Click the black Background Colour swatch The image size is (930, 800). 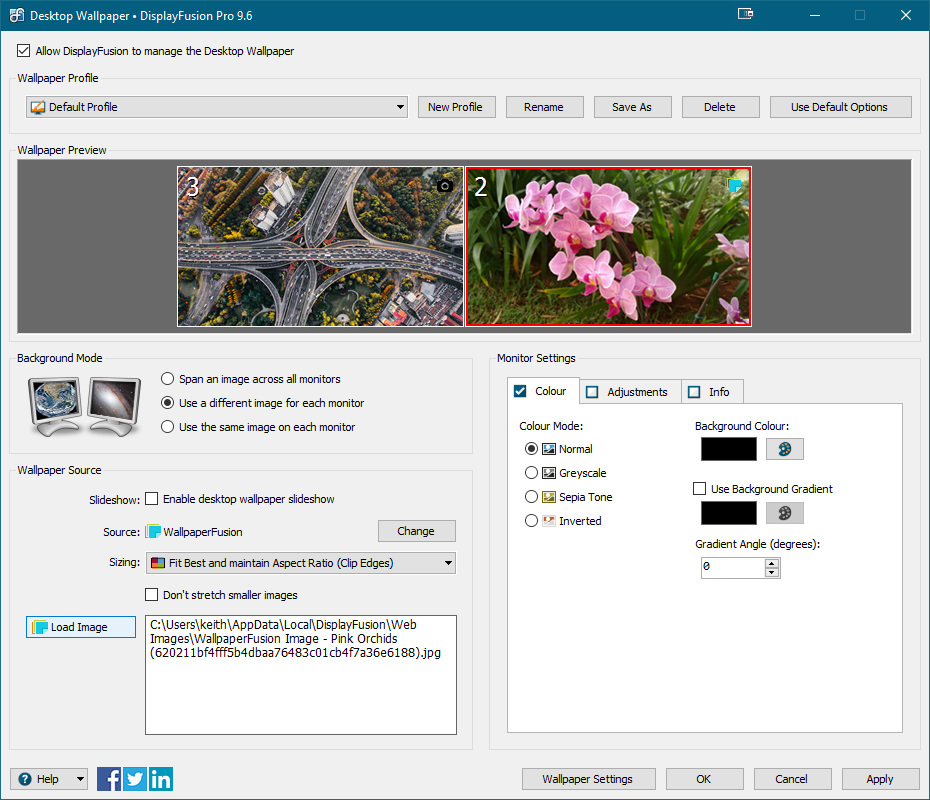coord(729,449)
